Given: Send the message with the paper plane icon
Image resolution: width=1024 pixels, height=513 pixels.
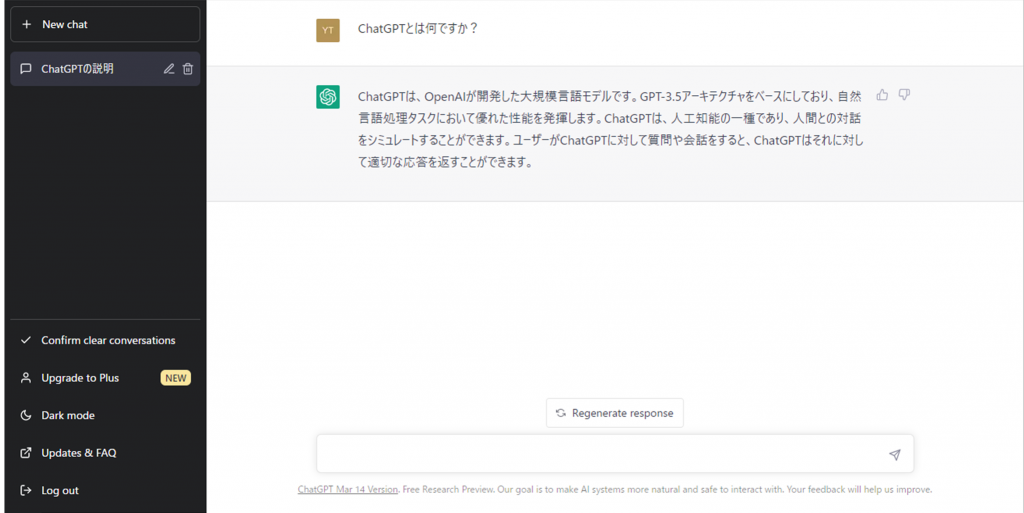Looking at the screenshot, I should [x=894, y=455].
